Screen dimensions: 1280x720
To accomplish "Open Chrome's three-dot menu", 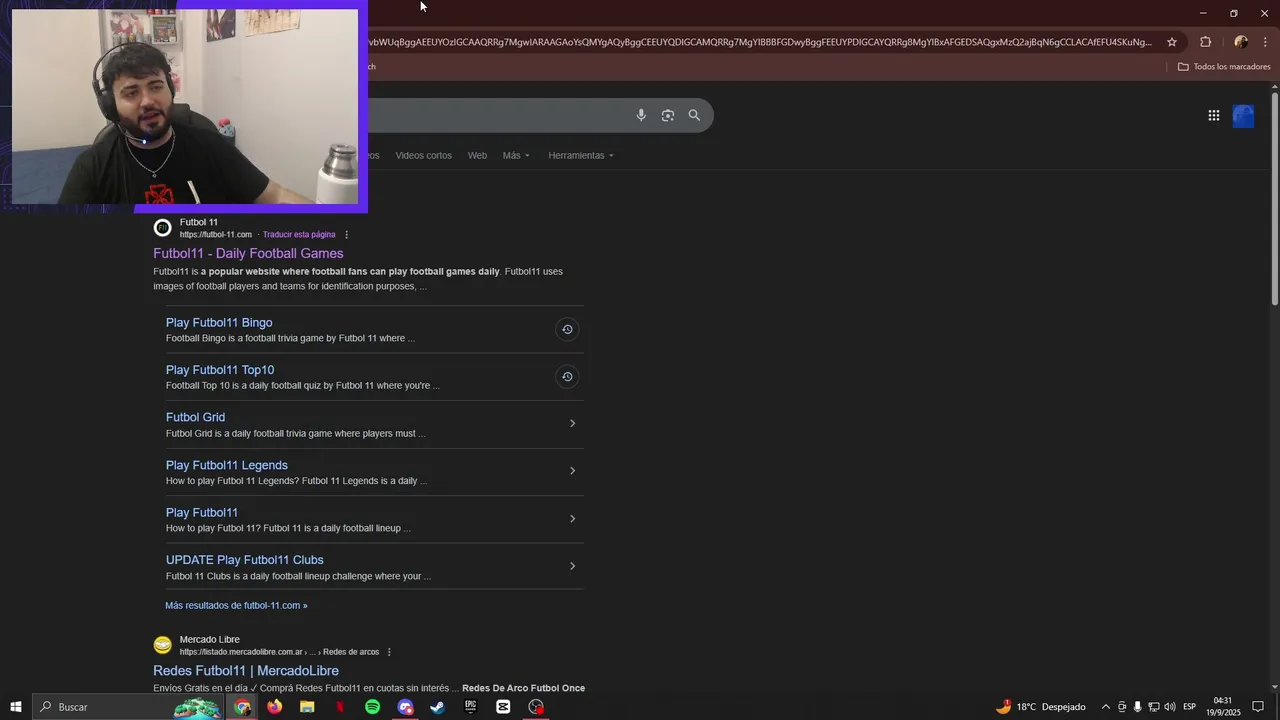I will [1266, 42].
